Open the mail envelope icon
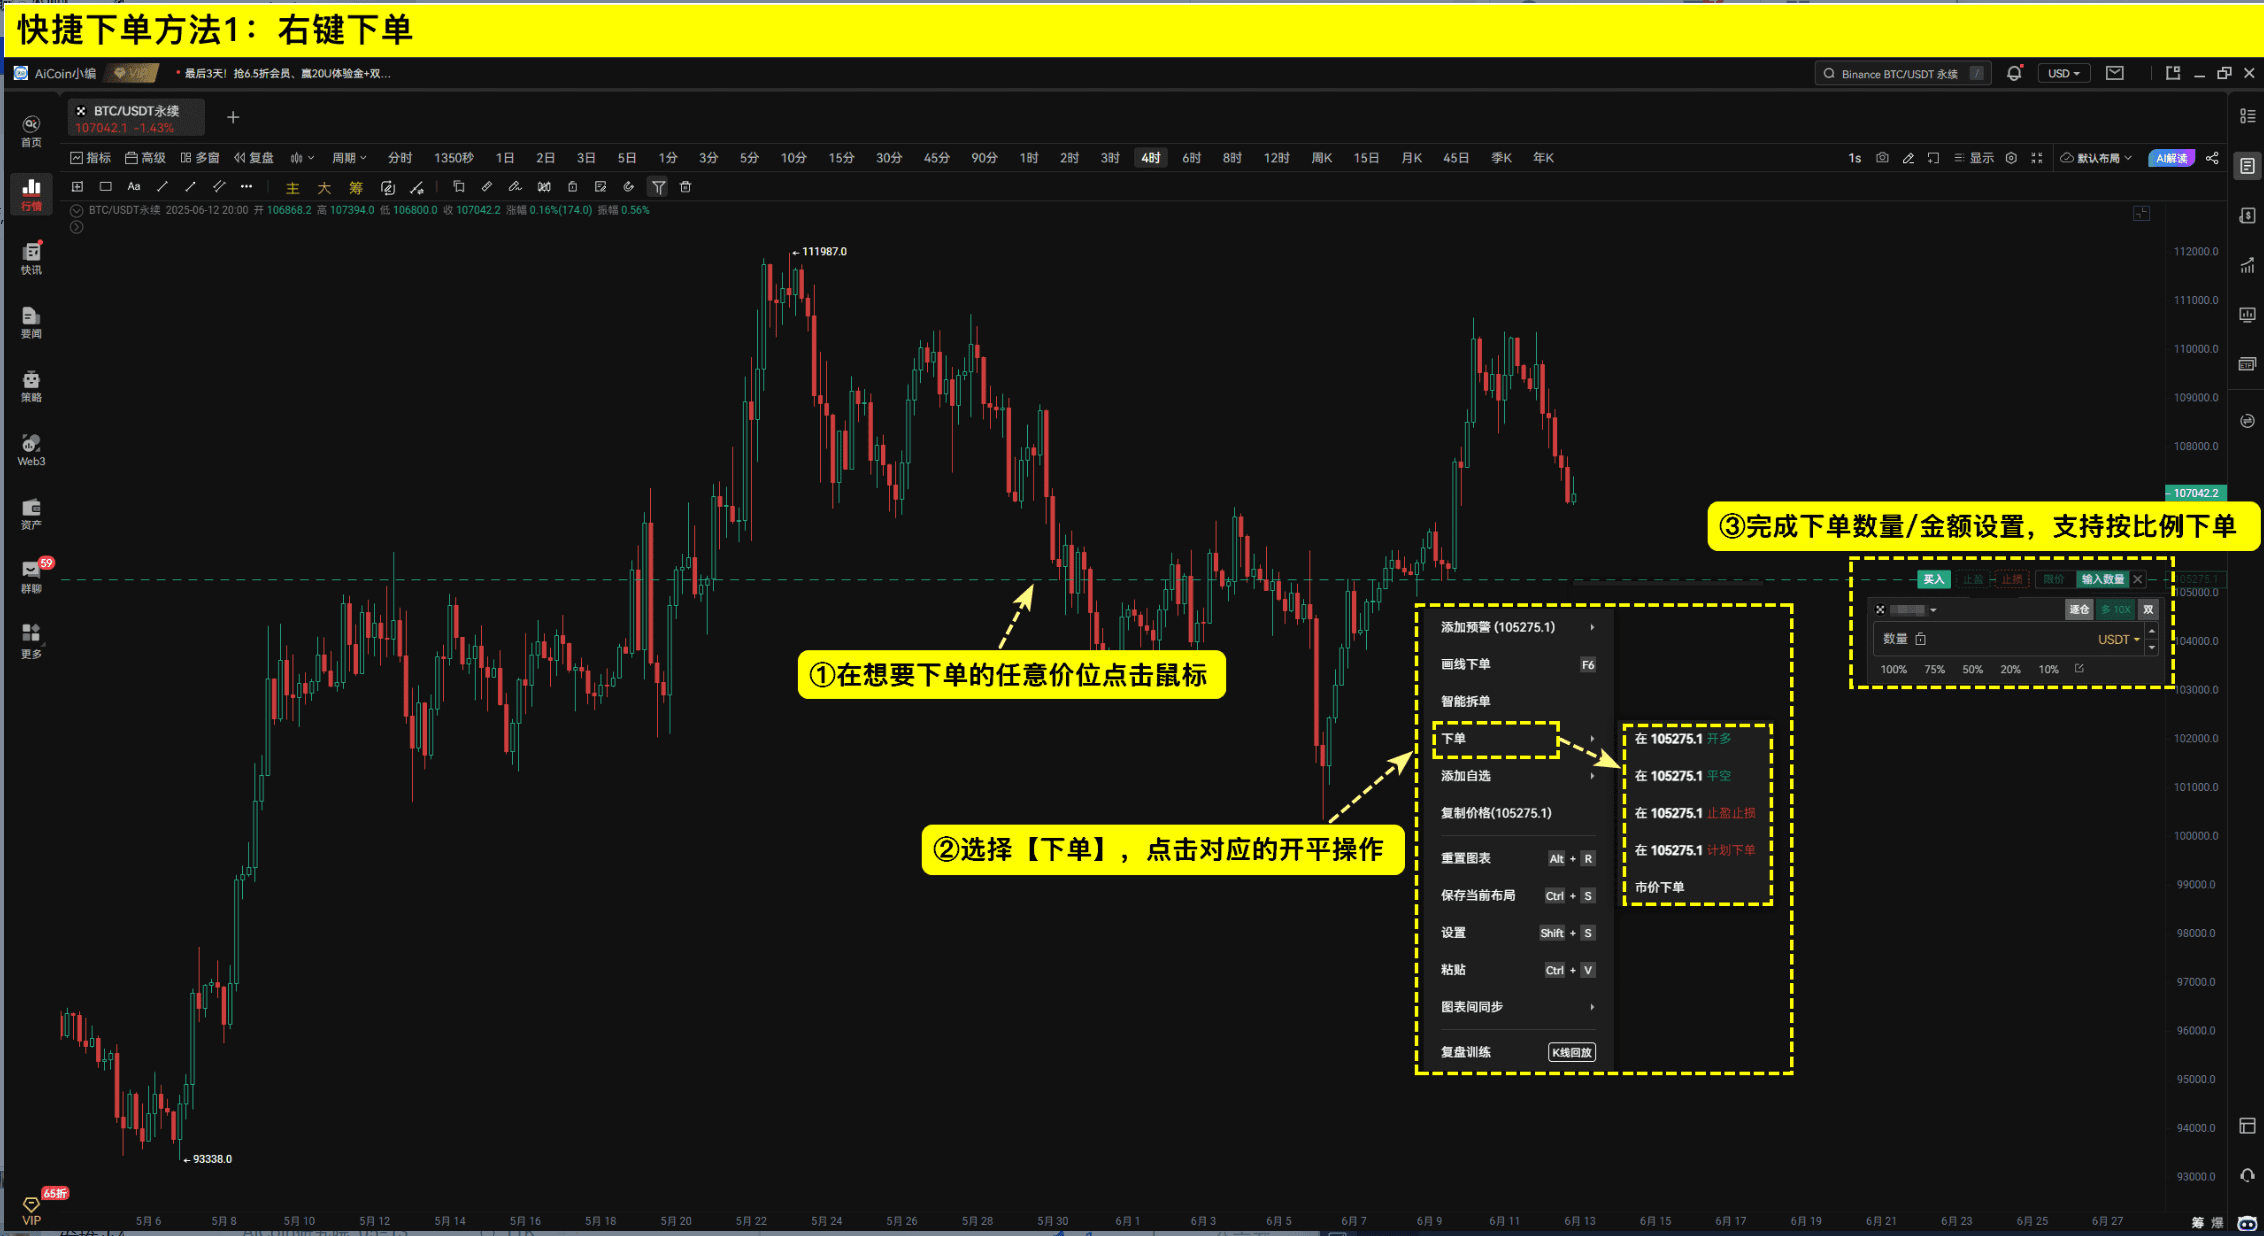This screenshot has height=1236, width=2264. click(2115, 73)
